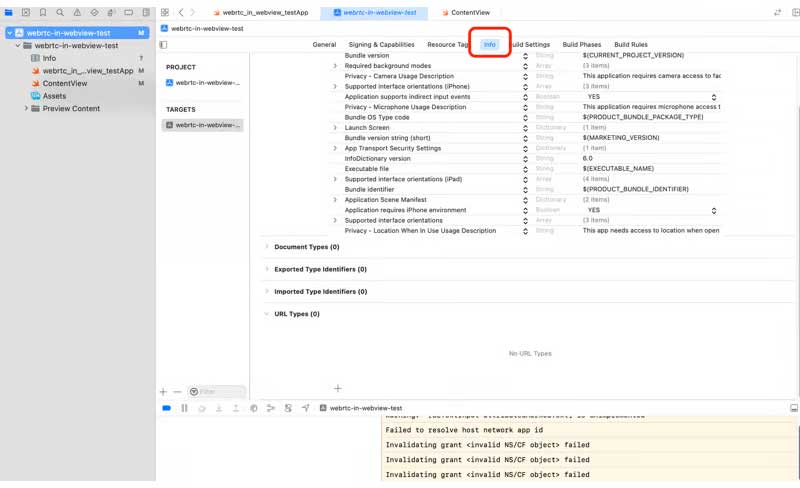Click the related items grid icon
The height and width of the screenshot is (488, 800).
(165, 12)
